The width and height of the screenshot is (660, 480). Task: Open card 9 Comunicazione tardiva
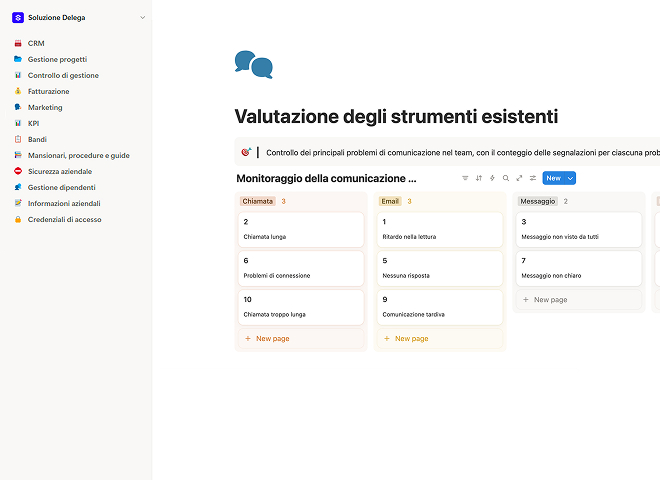click(440, 307)
